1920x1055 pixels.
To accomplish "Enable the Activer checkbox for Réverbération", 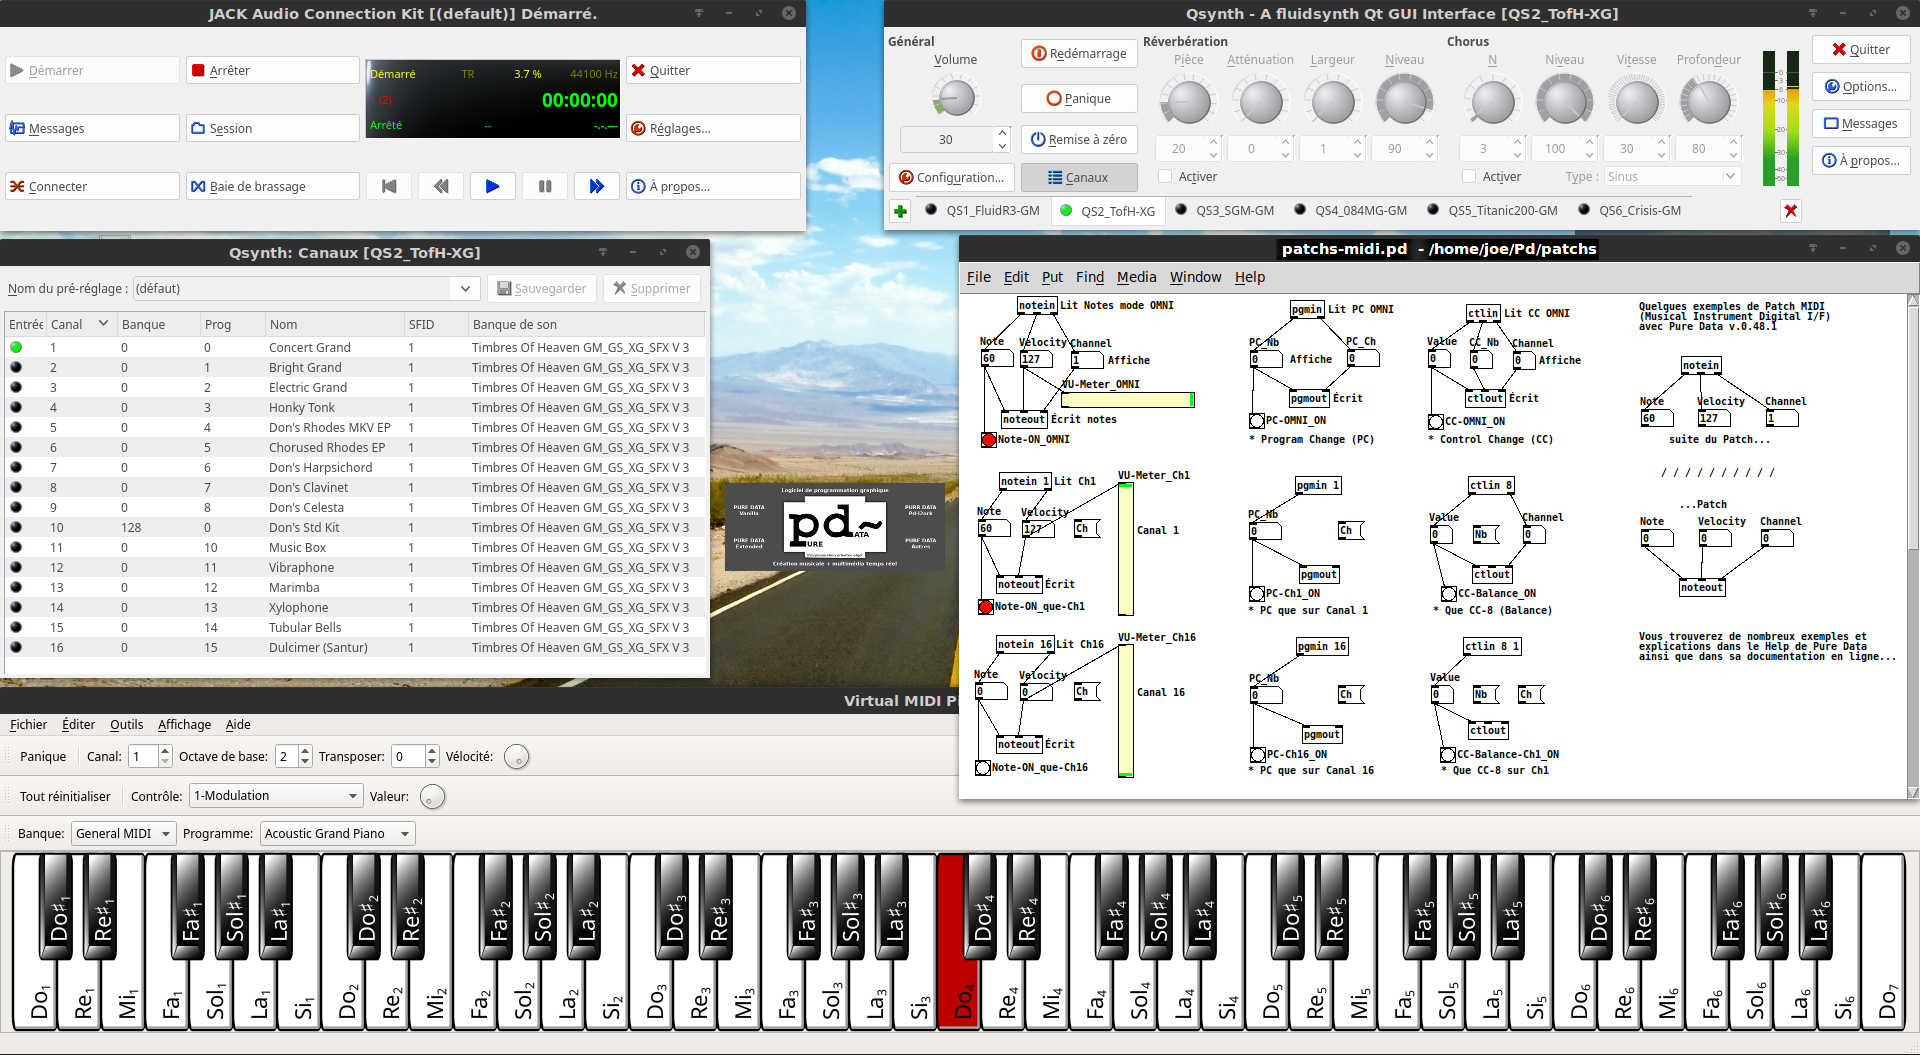I will (x=1165, y=176).
